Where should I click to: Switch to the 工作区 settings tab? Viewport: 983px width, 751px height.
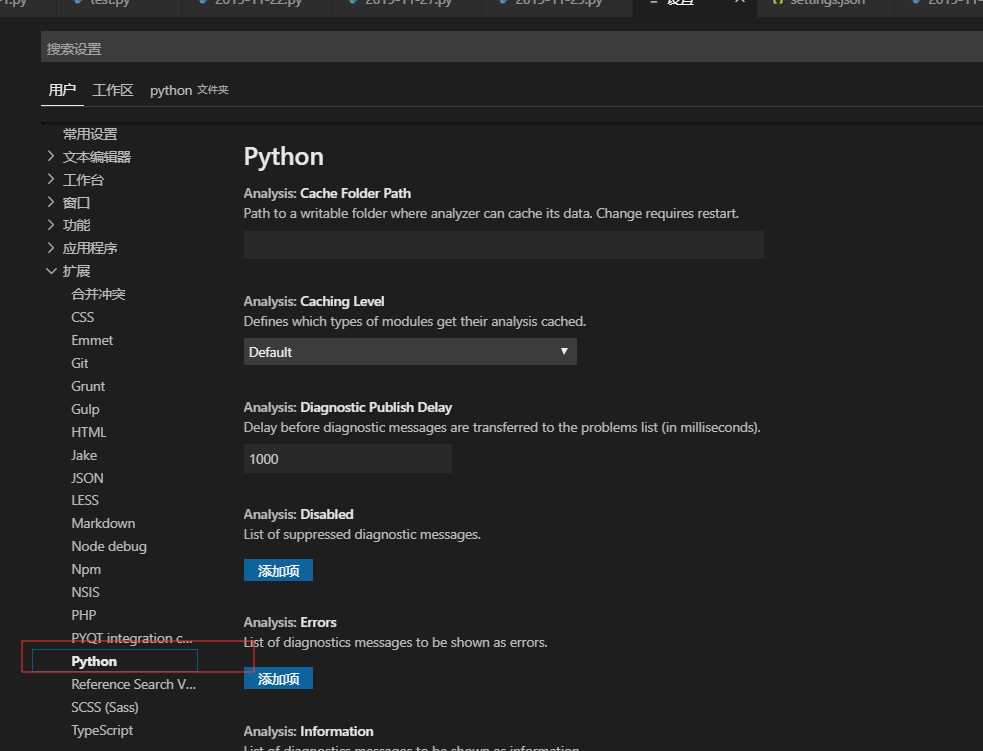(x=113, y=90)
